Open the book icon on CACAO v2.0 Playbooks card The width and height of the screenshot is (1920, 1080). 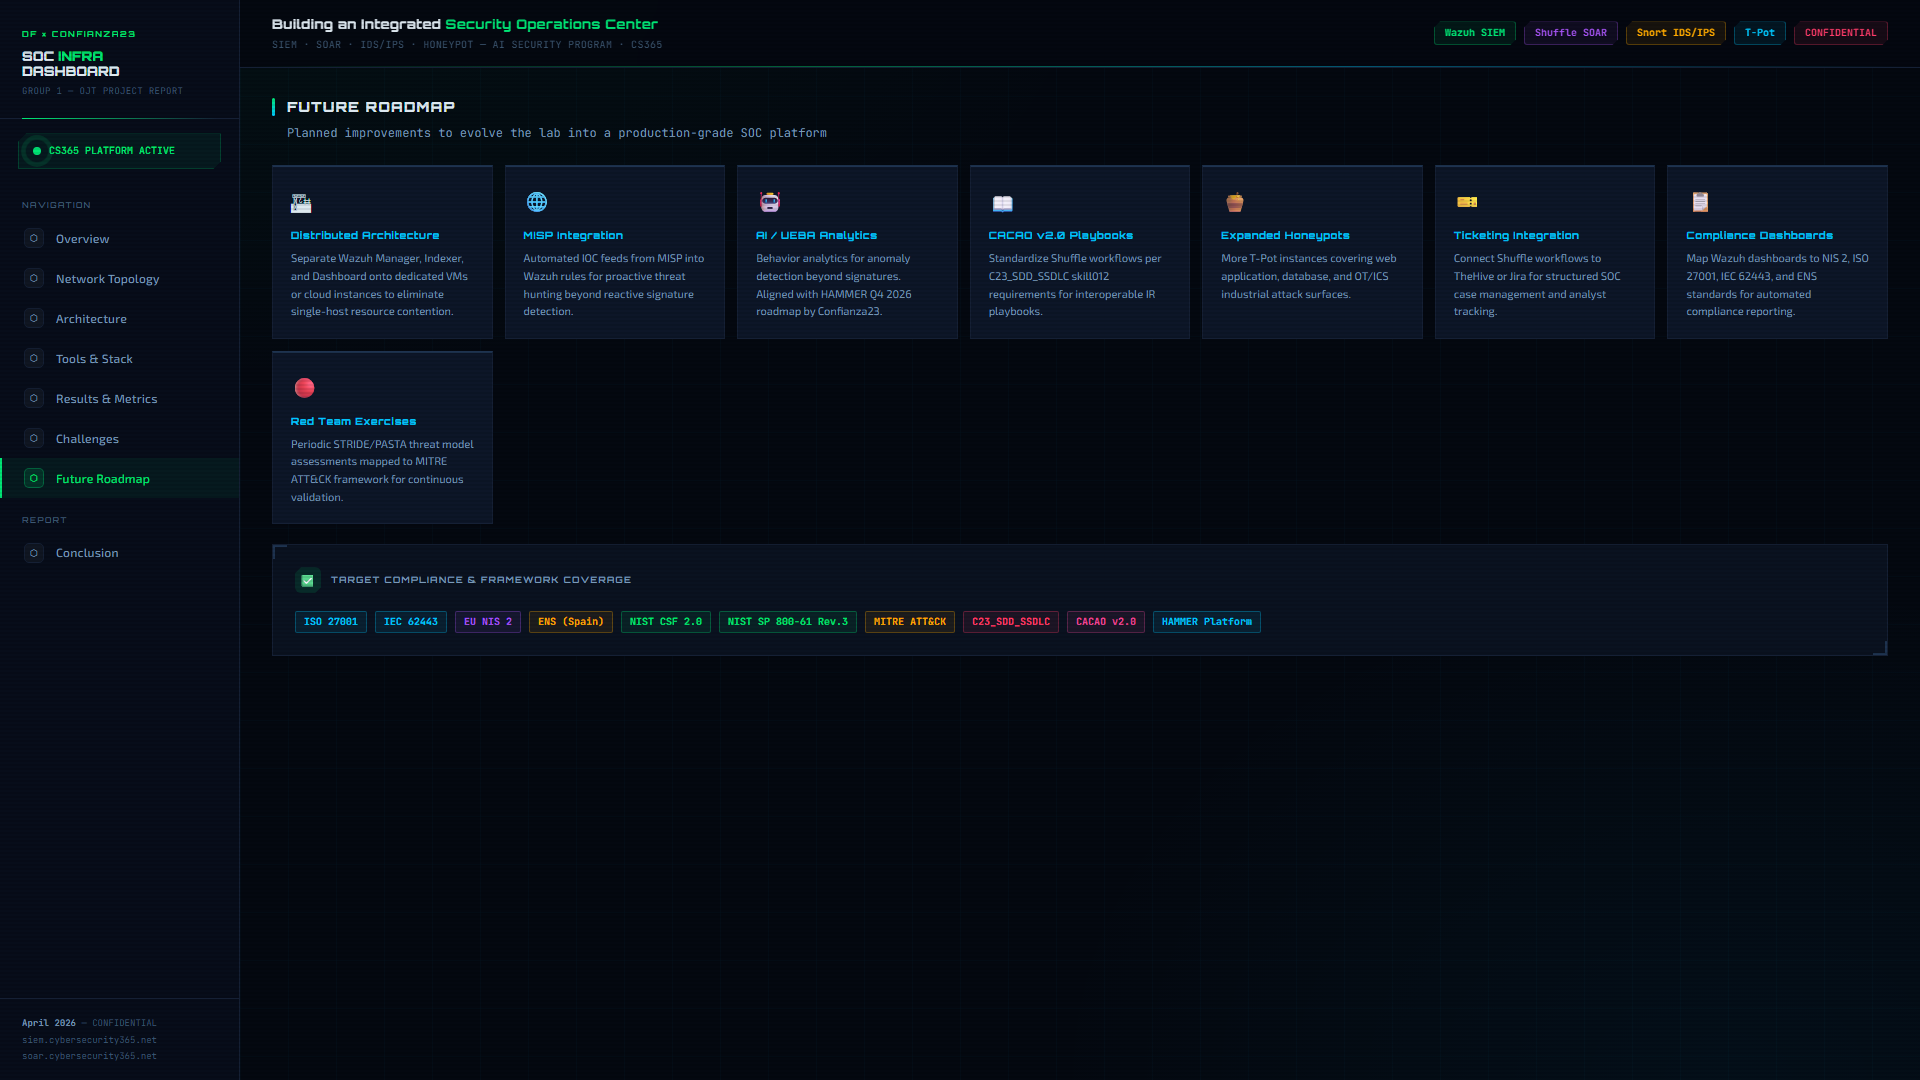click(x=1002, y=202)
